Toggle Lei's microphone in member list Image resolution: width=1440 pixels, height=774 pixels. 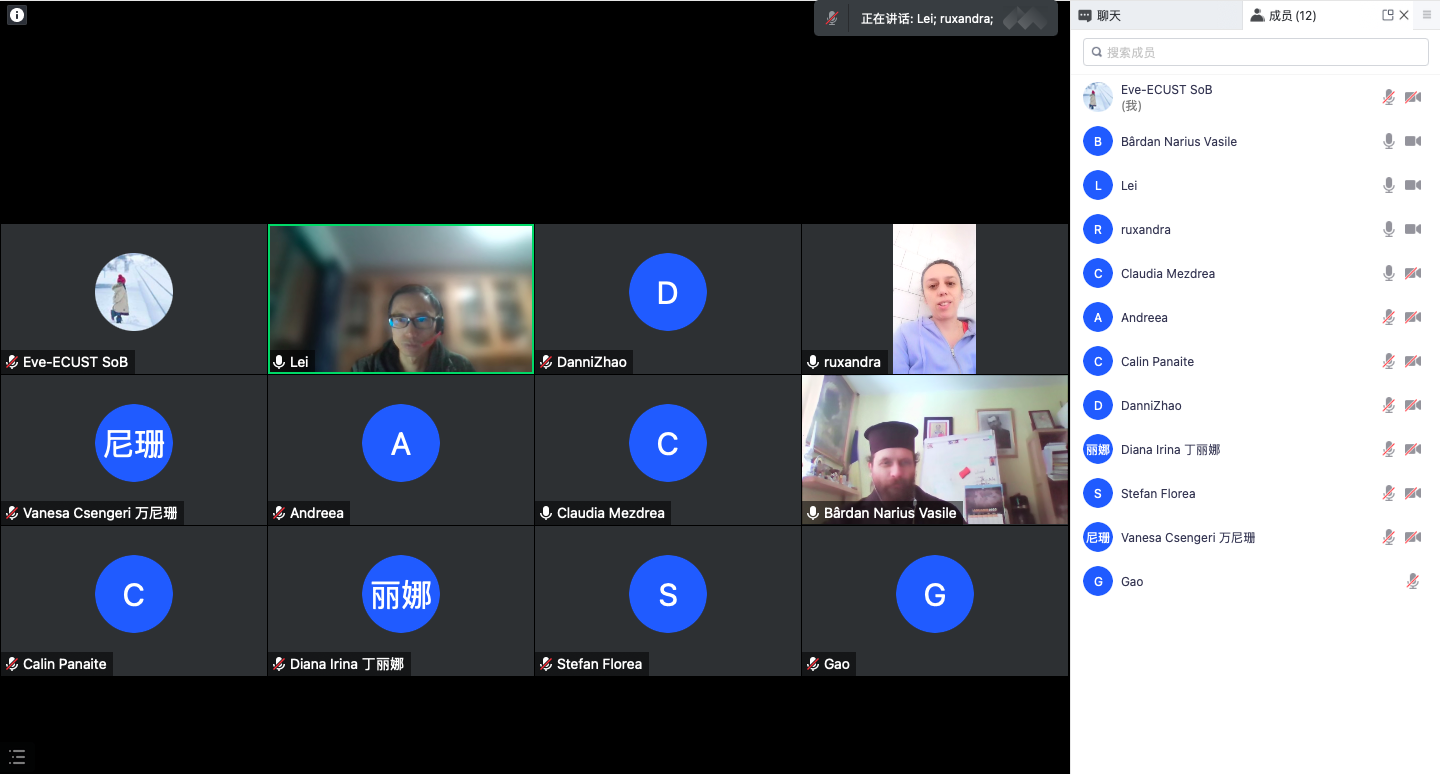coord(1388,185)
